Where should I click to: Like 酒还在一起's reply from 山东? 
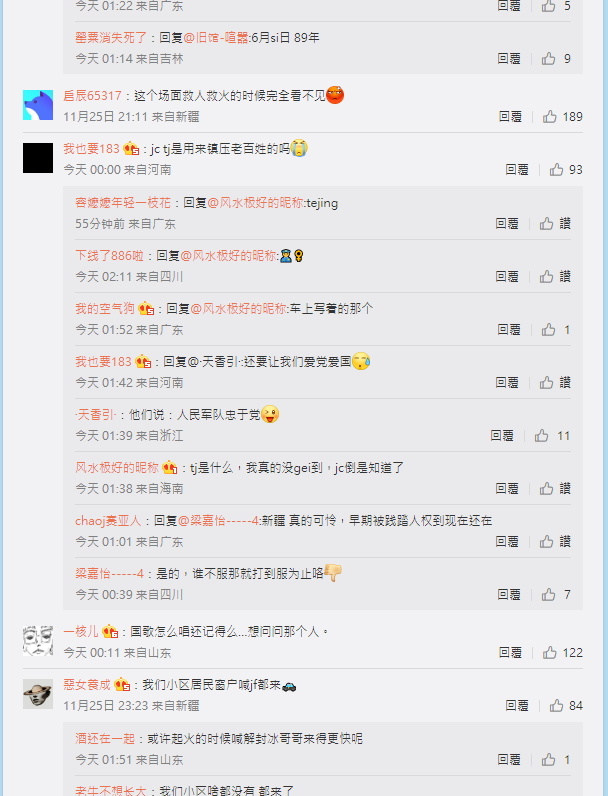[x=548, y=759]
